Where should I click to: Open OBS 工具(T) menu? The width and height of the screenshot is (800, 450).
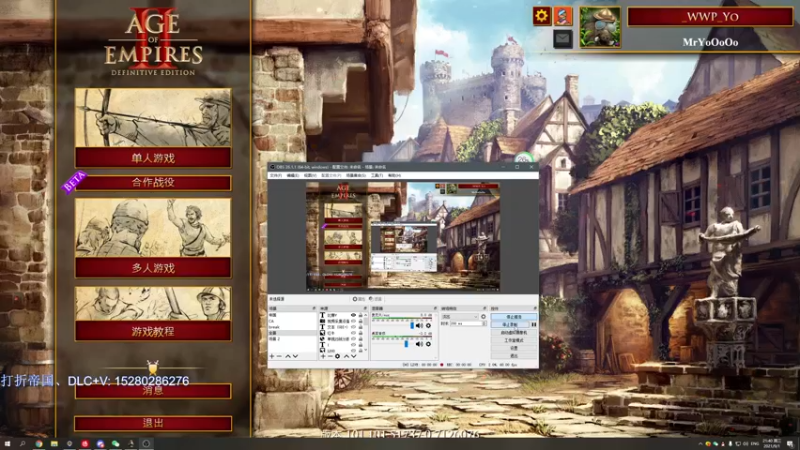pyautogui.click(x=377, y=175)
